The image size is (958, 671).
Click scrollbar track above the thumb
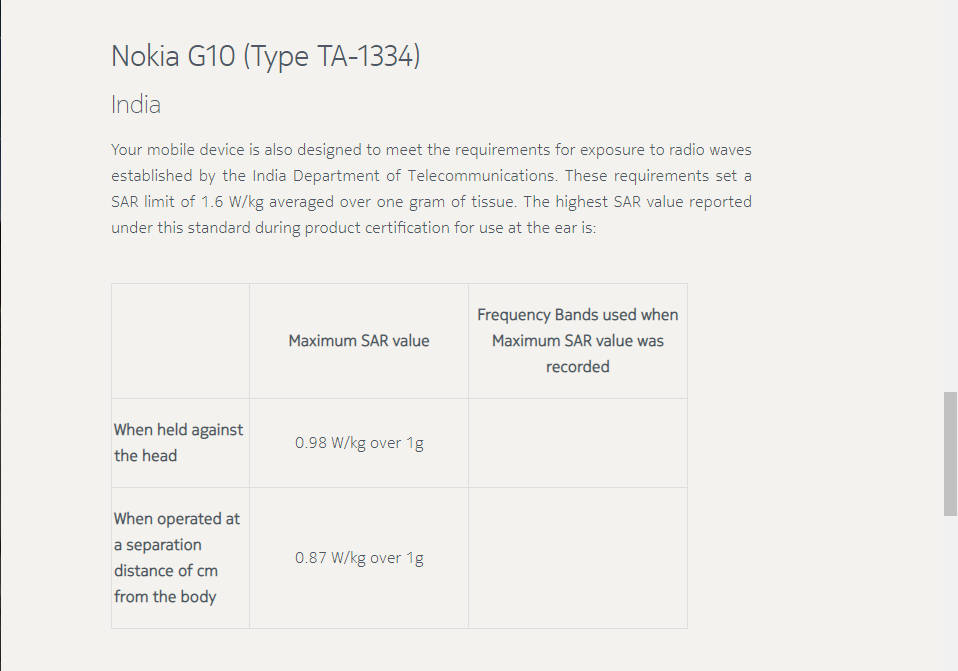[950, 200]
